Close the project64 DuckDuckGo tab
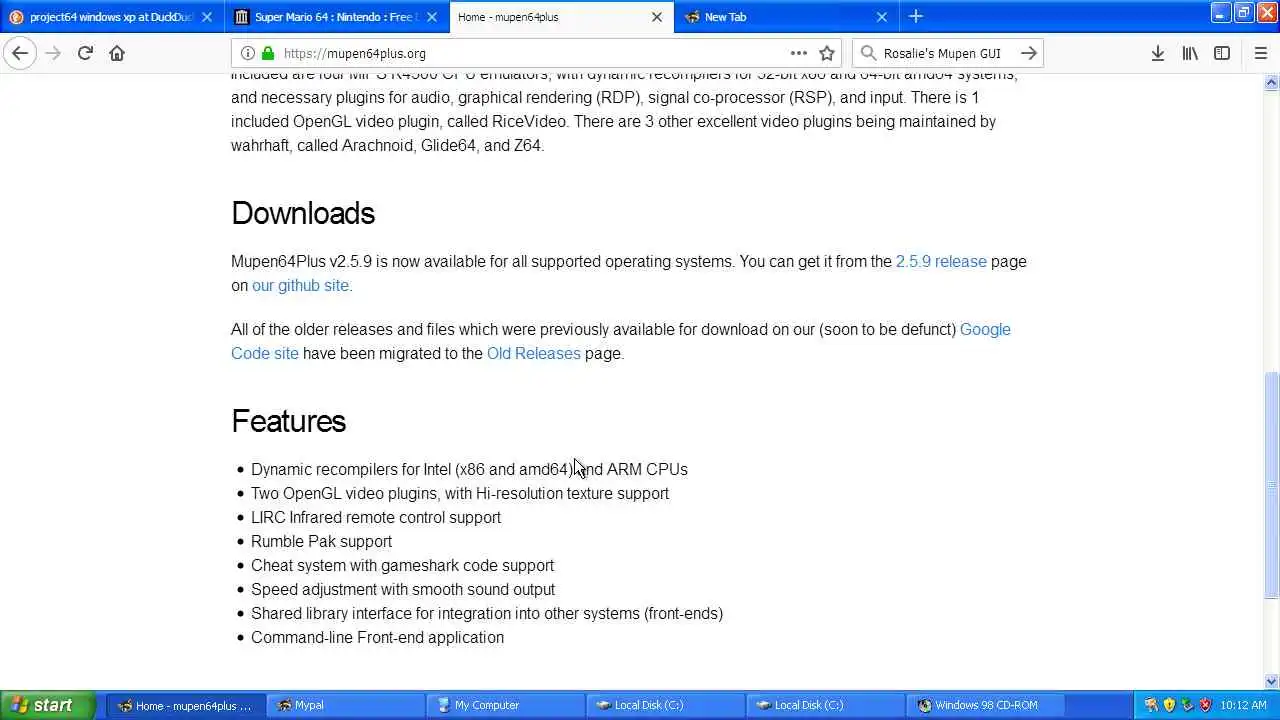1280x720 pixels. point(207,17)
